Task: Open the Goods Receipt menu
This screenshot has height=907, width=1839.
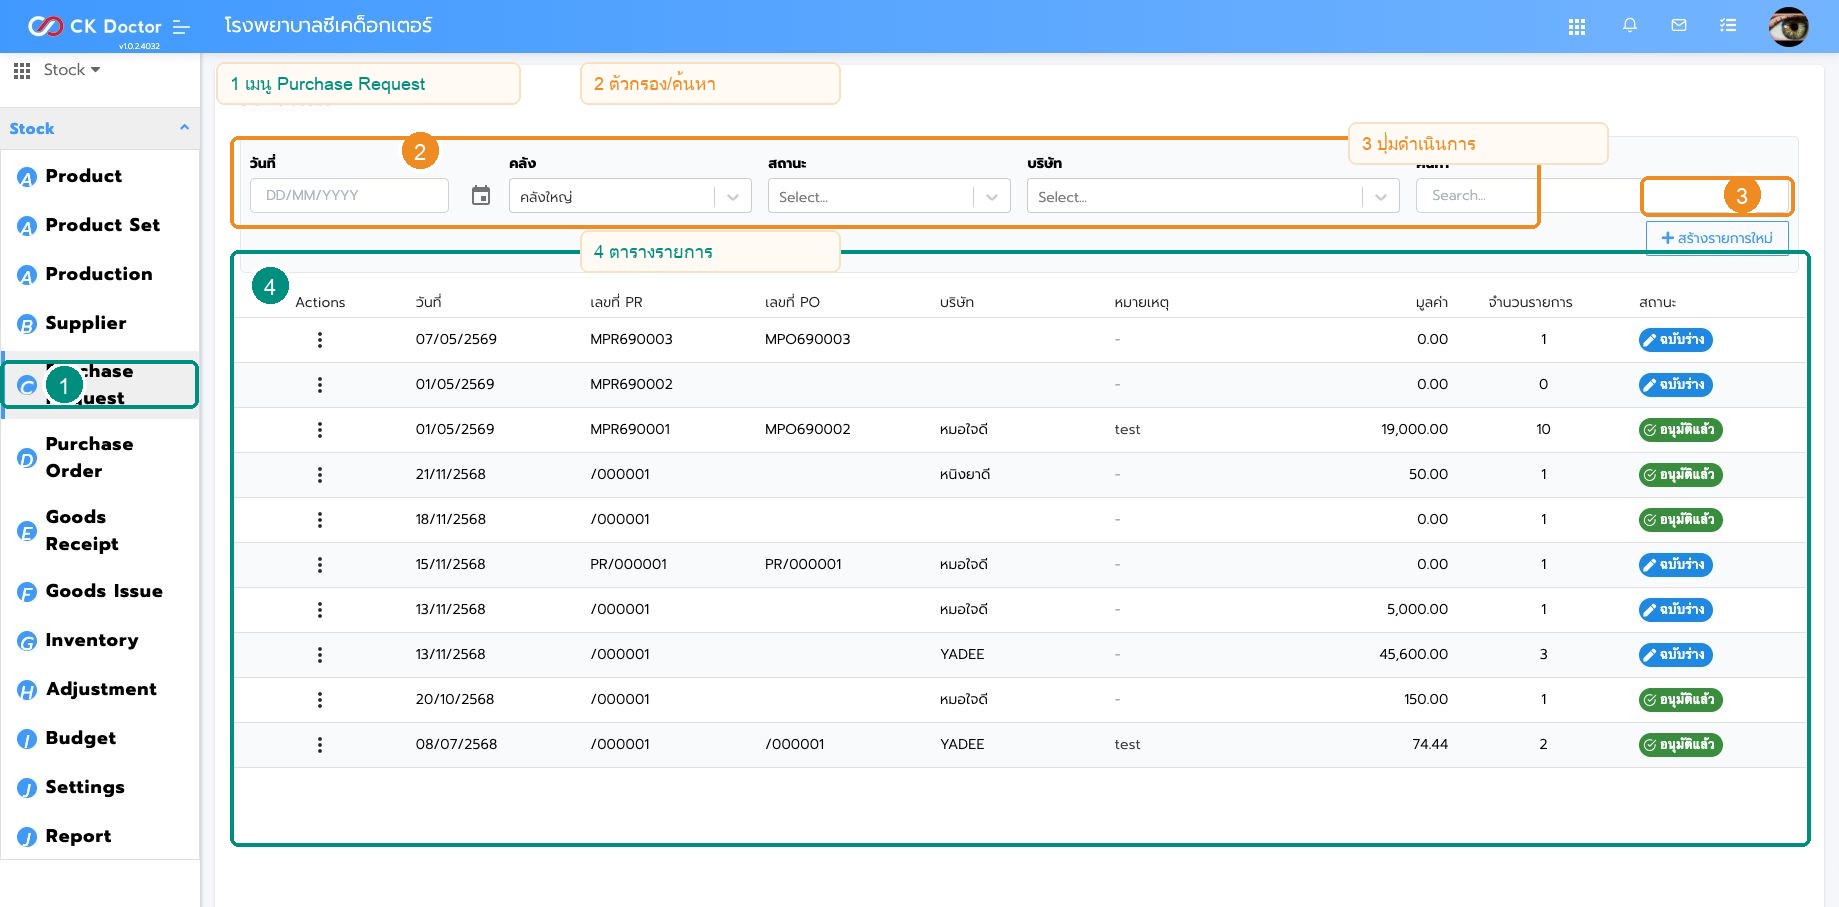Action: click(x=82, y=530)
